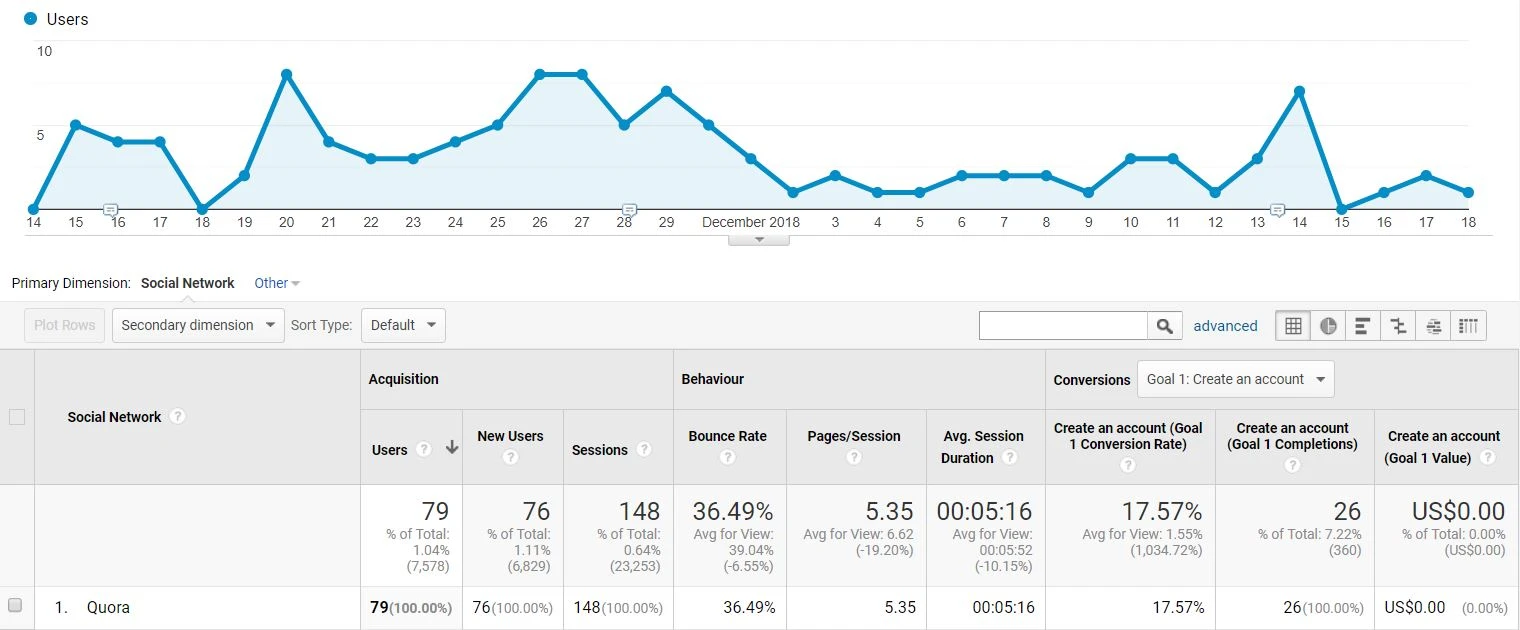Image resolution: width=1520 pixels, height=630 pixels.
Task: Click the search magnifier button
Action: [1163, 326]
